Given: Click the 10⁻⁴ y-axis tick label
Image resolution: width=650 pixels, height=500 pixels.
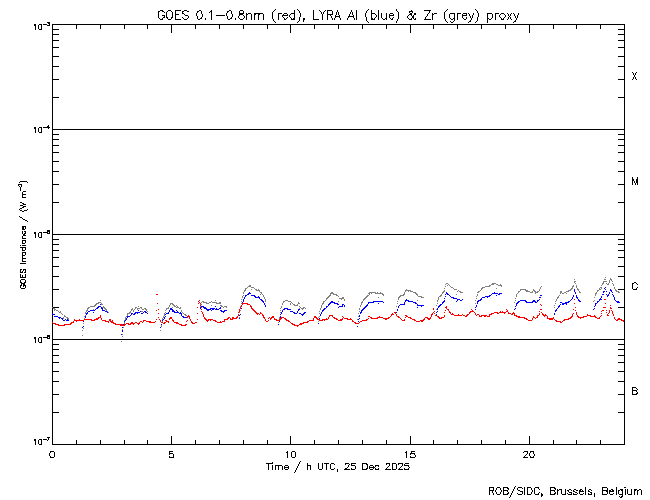Looking at the screenshot, I should 37,130.
